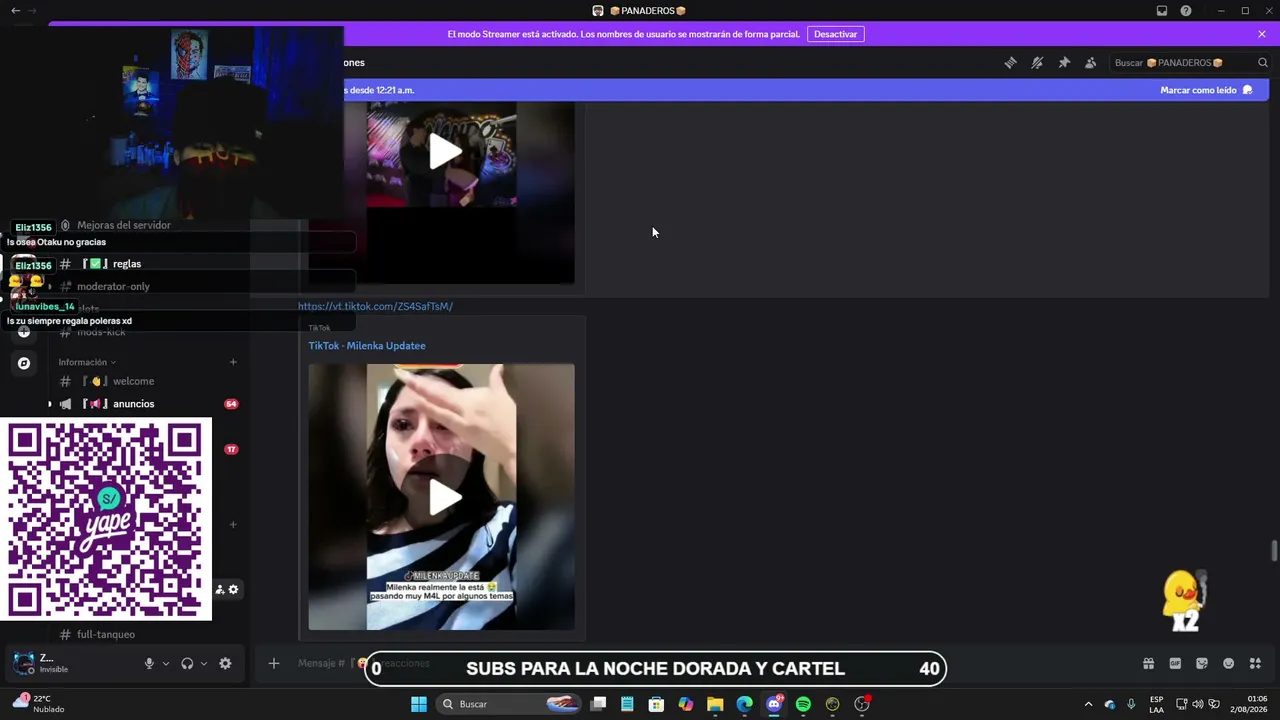Open Discord user settings gear
Image resolution: width=1280 pixels, height=720 pixels.
point(225,663)
